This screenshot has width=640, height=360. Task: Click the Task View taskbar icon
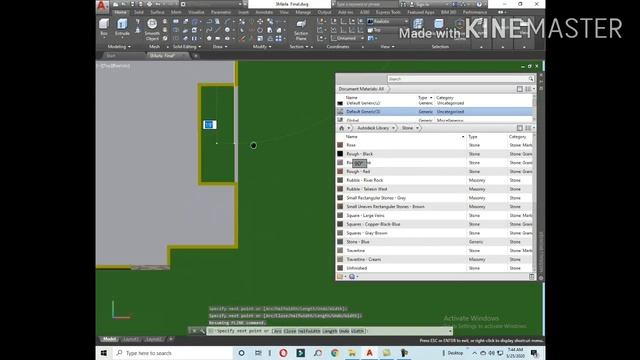(258, 353)
